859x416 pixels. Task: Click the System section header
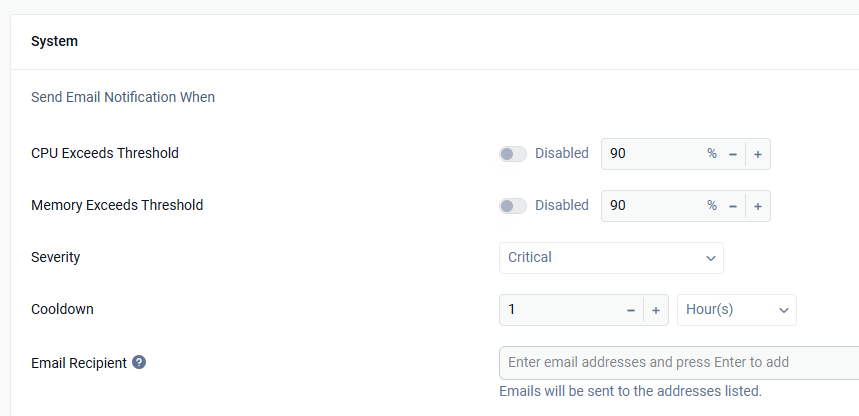[54, 42]
